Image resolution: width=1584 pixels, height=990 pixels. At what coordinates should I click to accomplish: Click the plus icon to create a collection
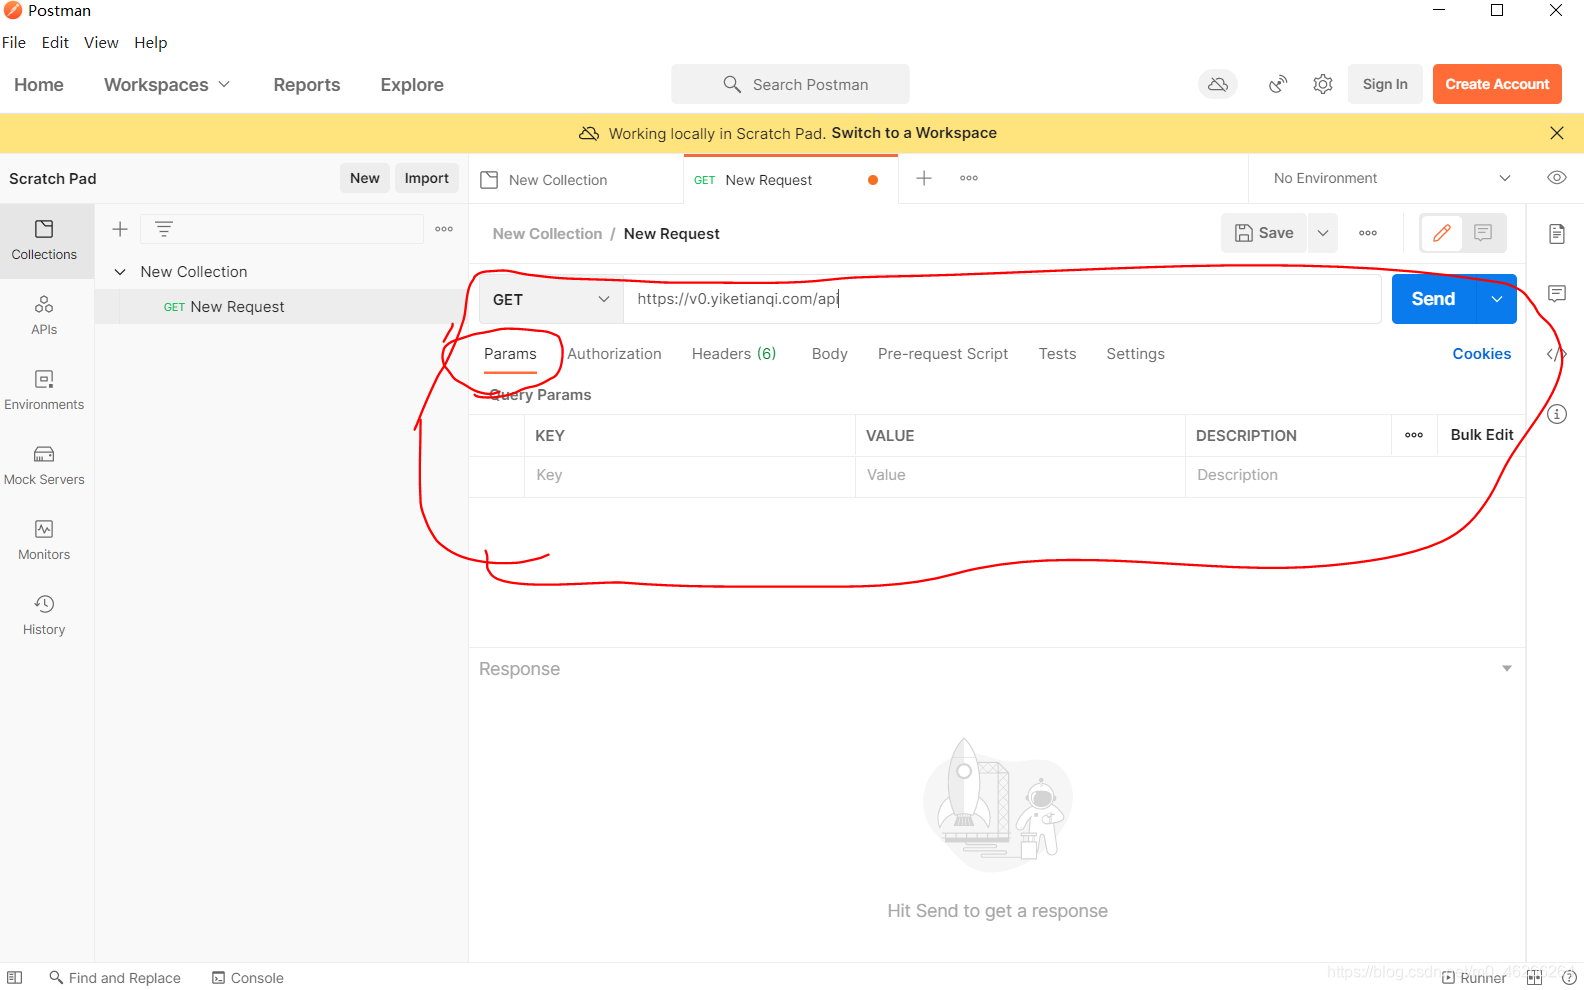pyautogui.click(x=120, y=229)
